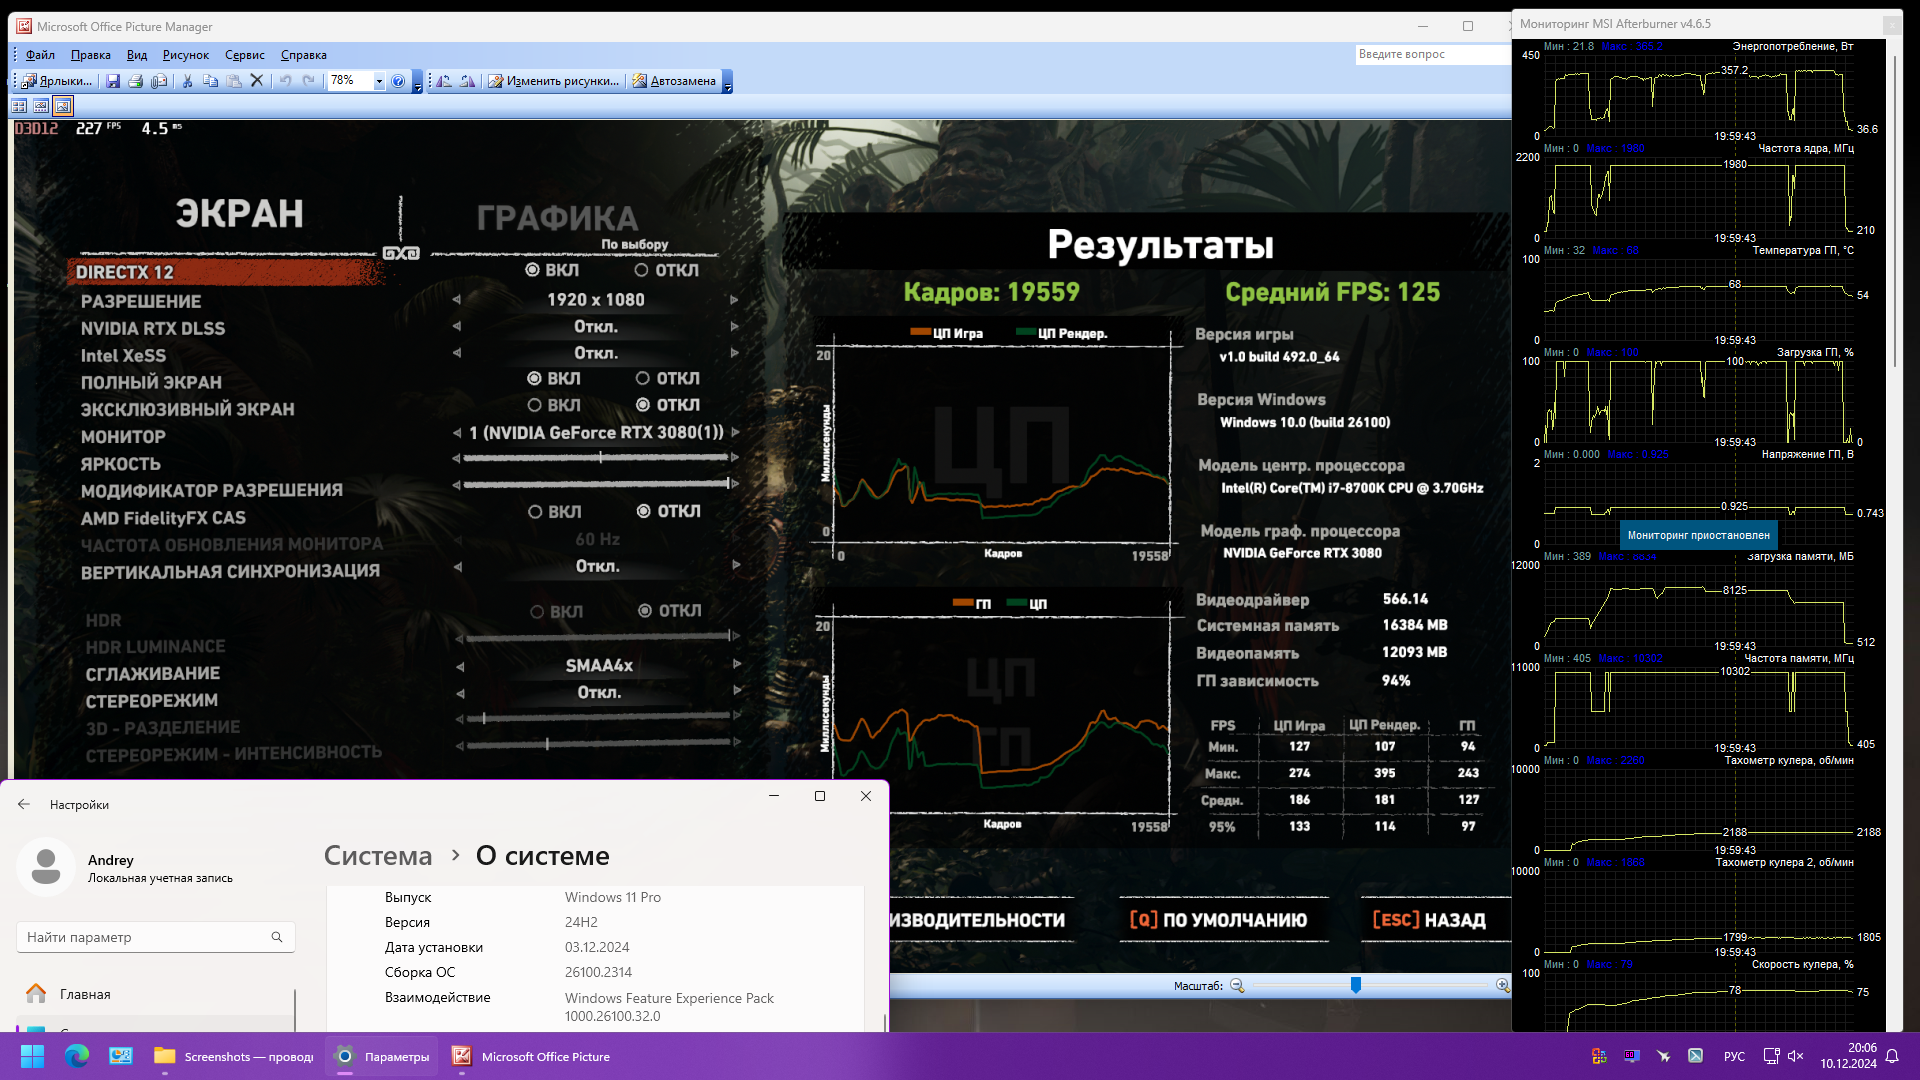This screenshot has width=1920, height=1080.
Task: Click the Найти параметр search field
Action: coord(148,937)
